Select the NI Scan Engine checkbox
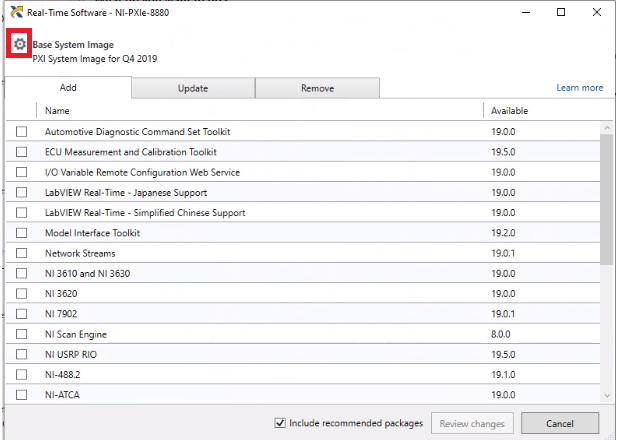Screen dimensions: 617x440 21,334
